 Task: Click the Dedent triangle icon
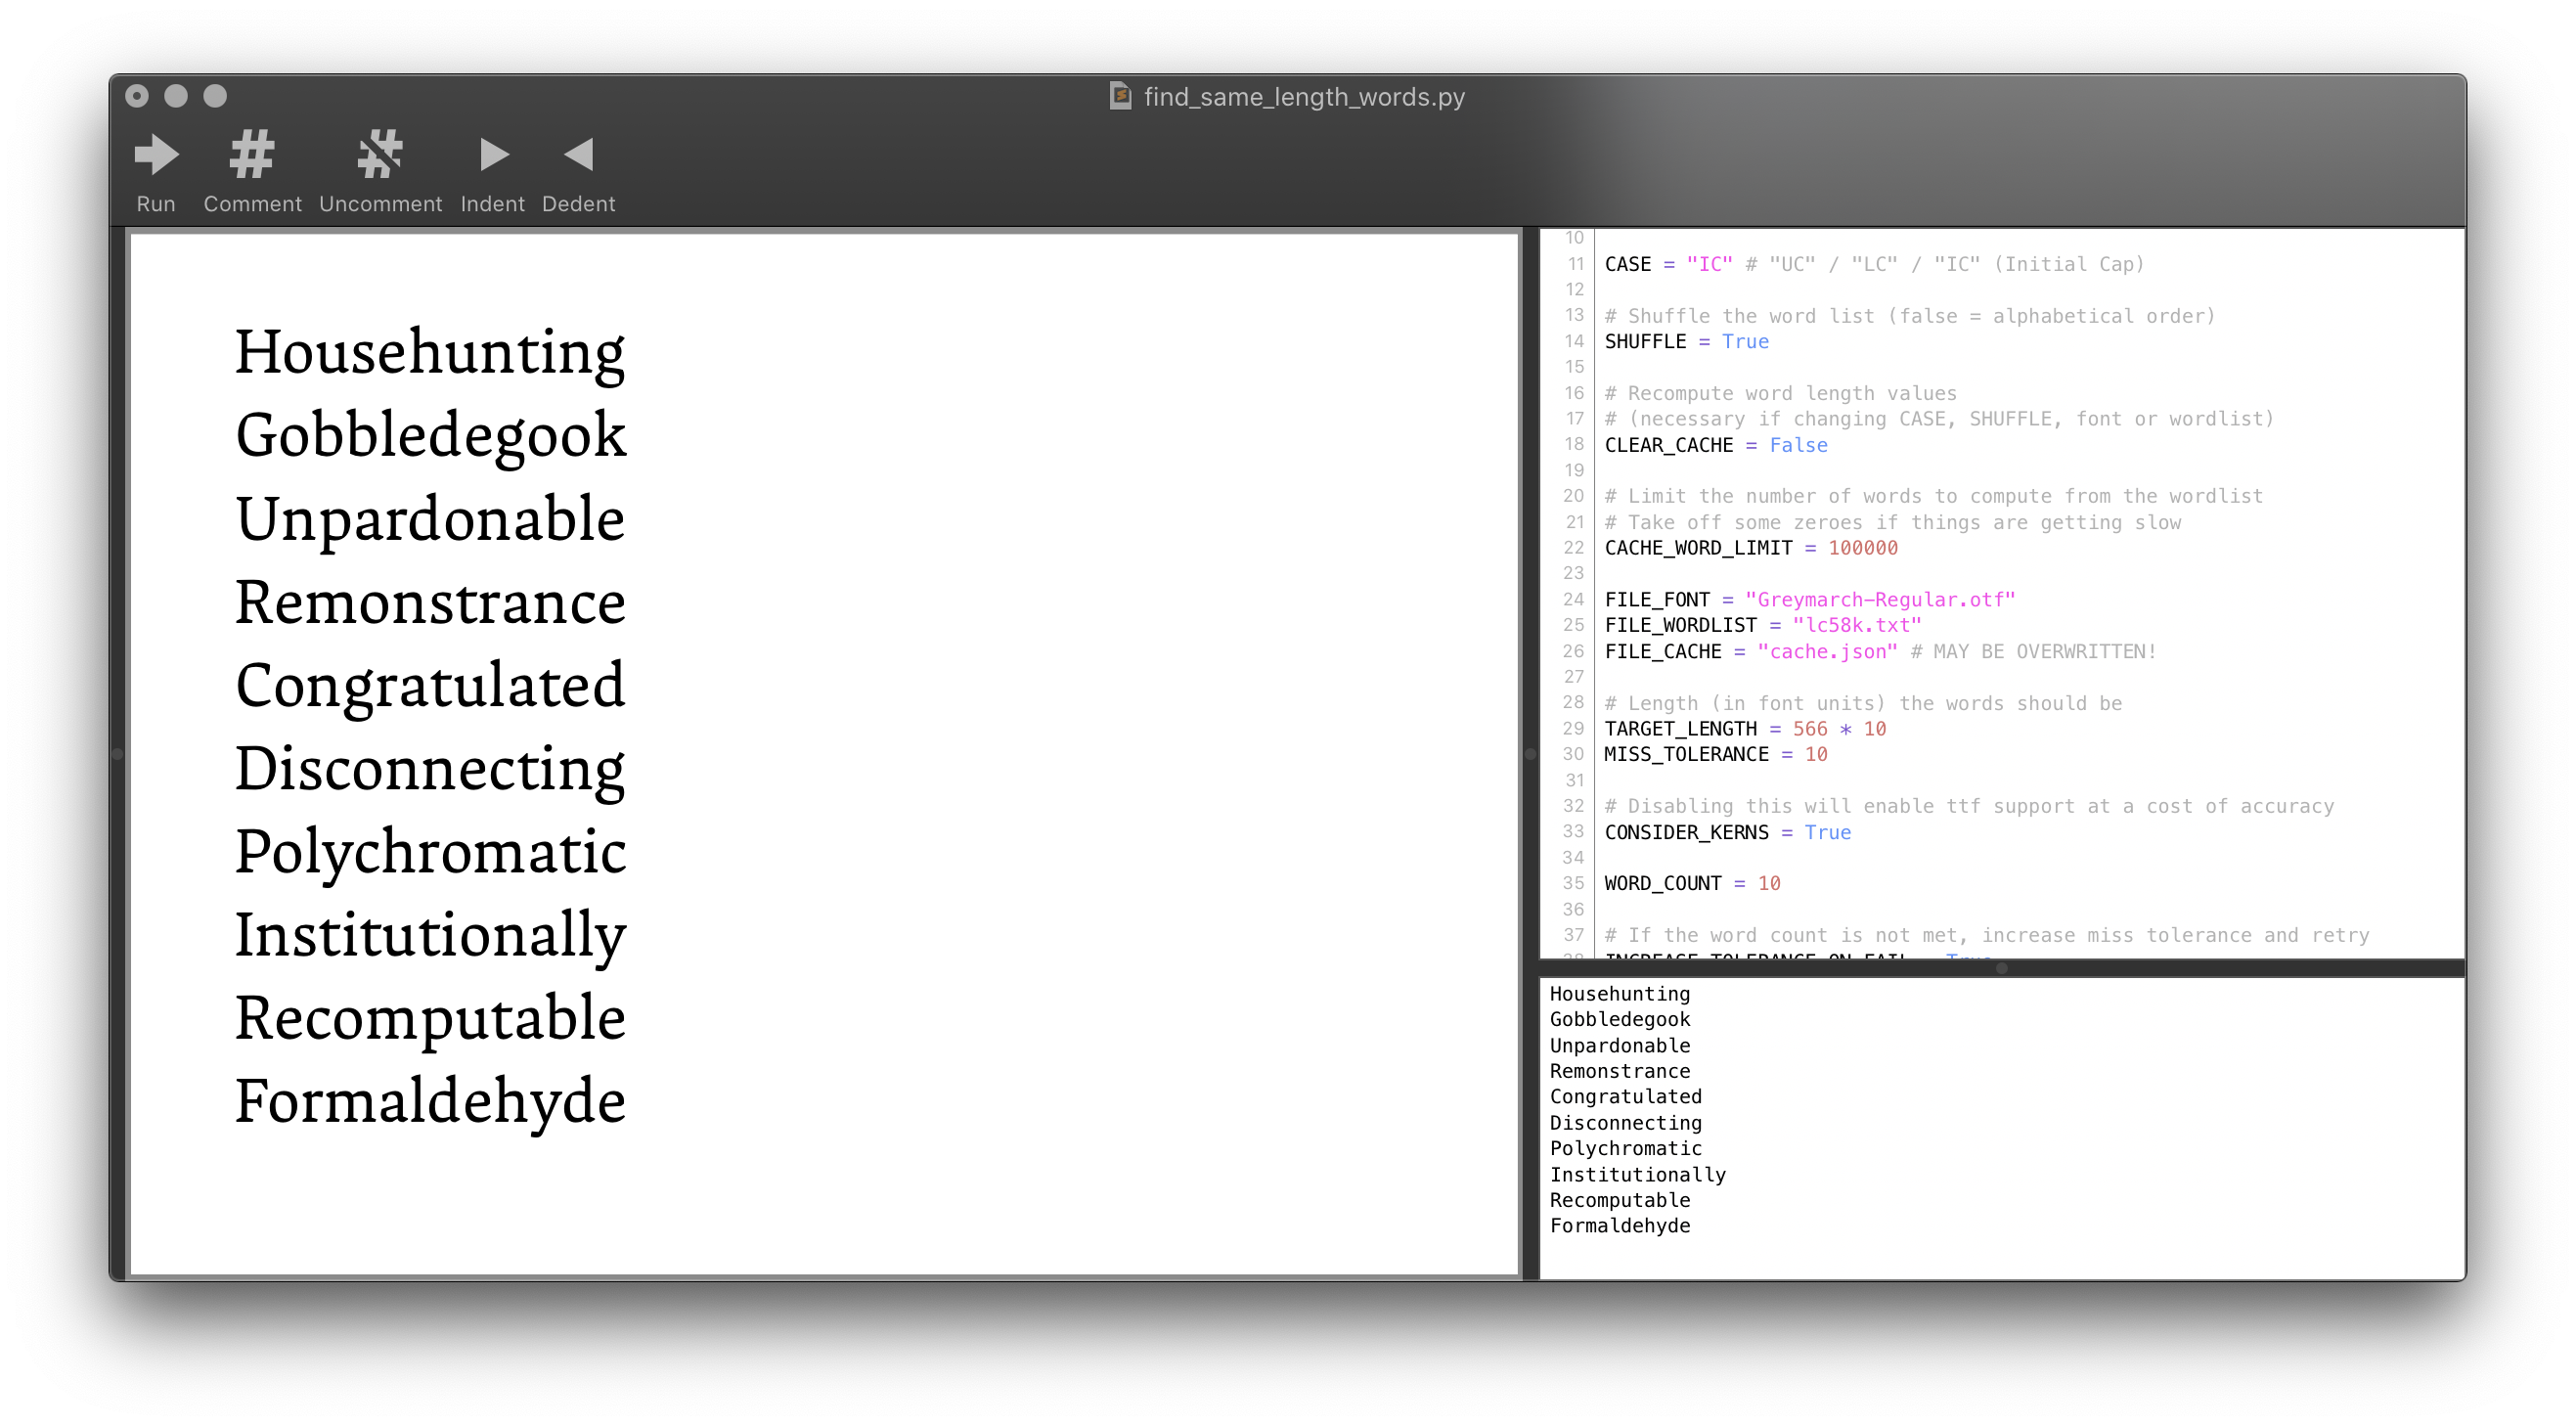tap(579, 155)
